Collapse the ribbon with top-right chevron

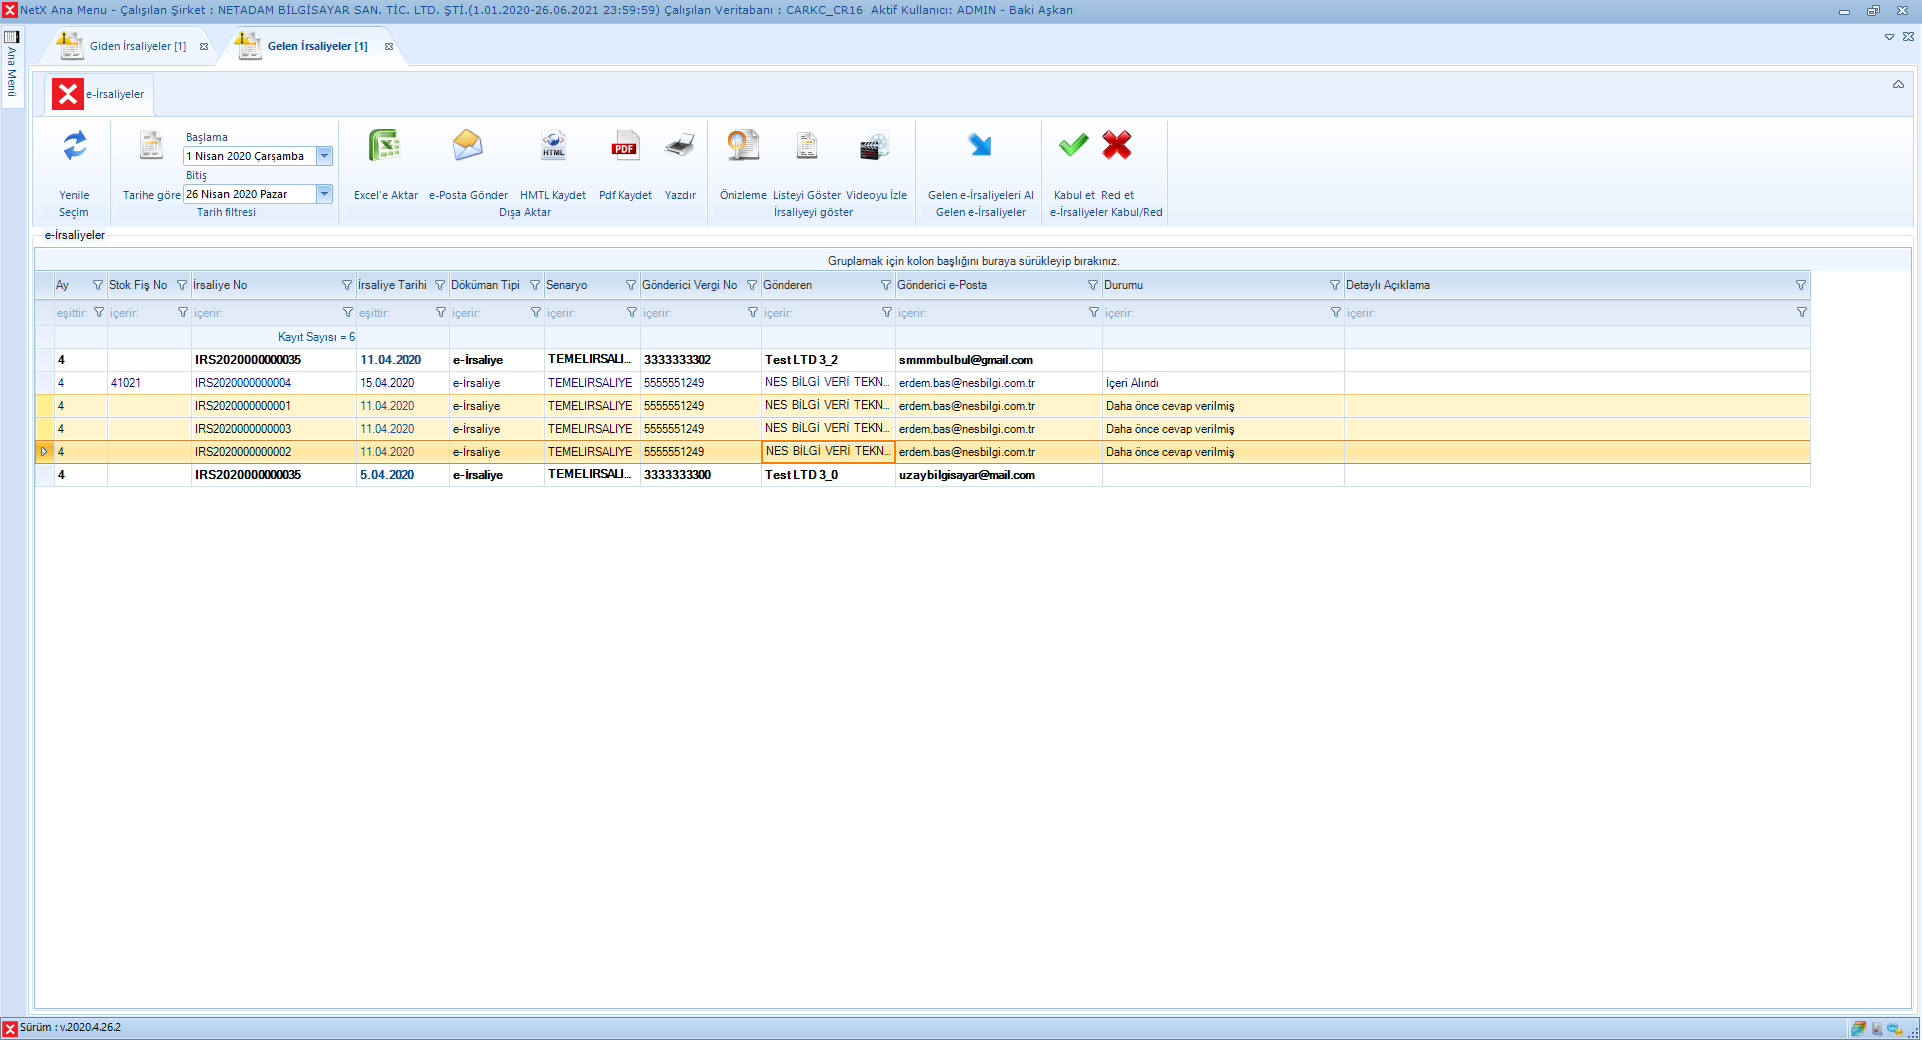click(x=1898, y=85)
